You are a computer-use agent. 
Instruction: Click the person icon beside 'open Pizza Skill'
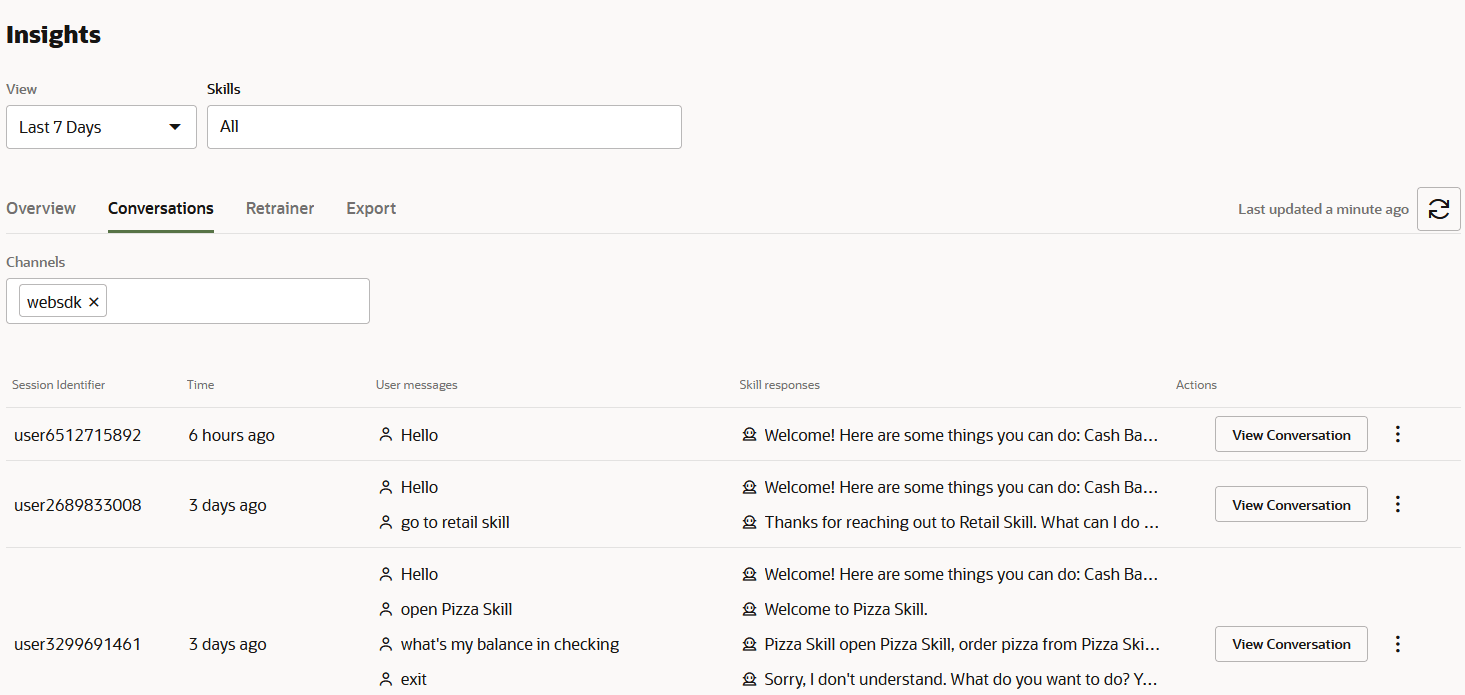[386, 609]
